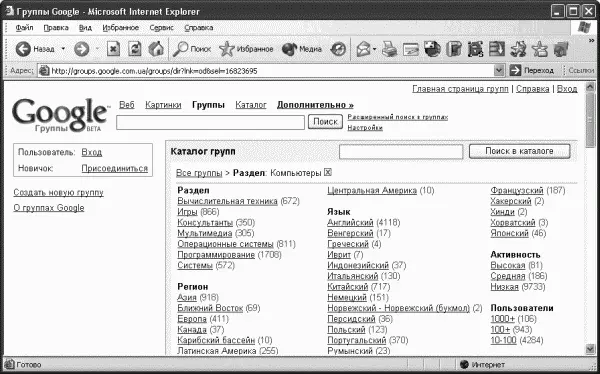600x374 pixels.
Task: Click Создать новую группу link
Action: pyautogui.click(x=59, y=193)
